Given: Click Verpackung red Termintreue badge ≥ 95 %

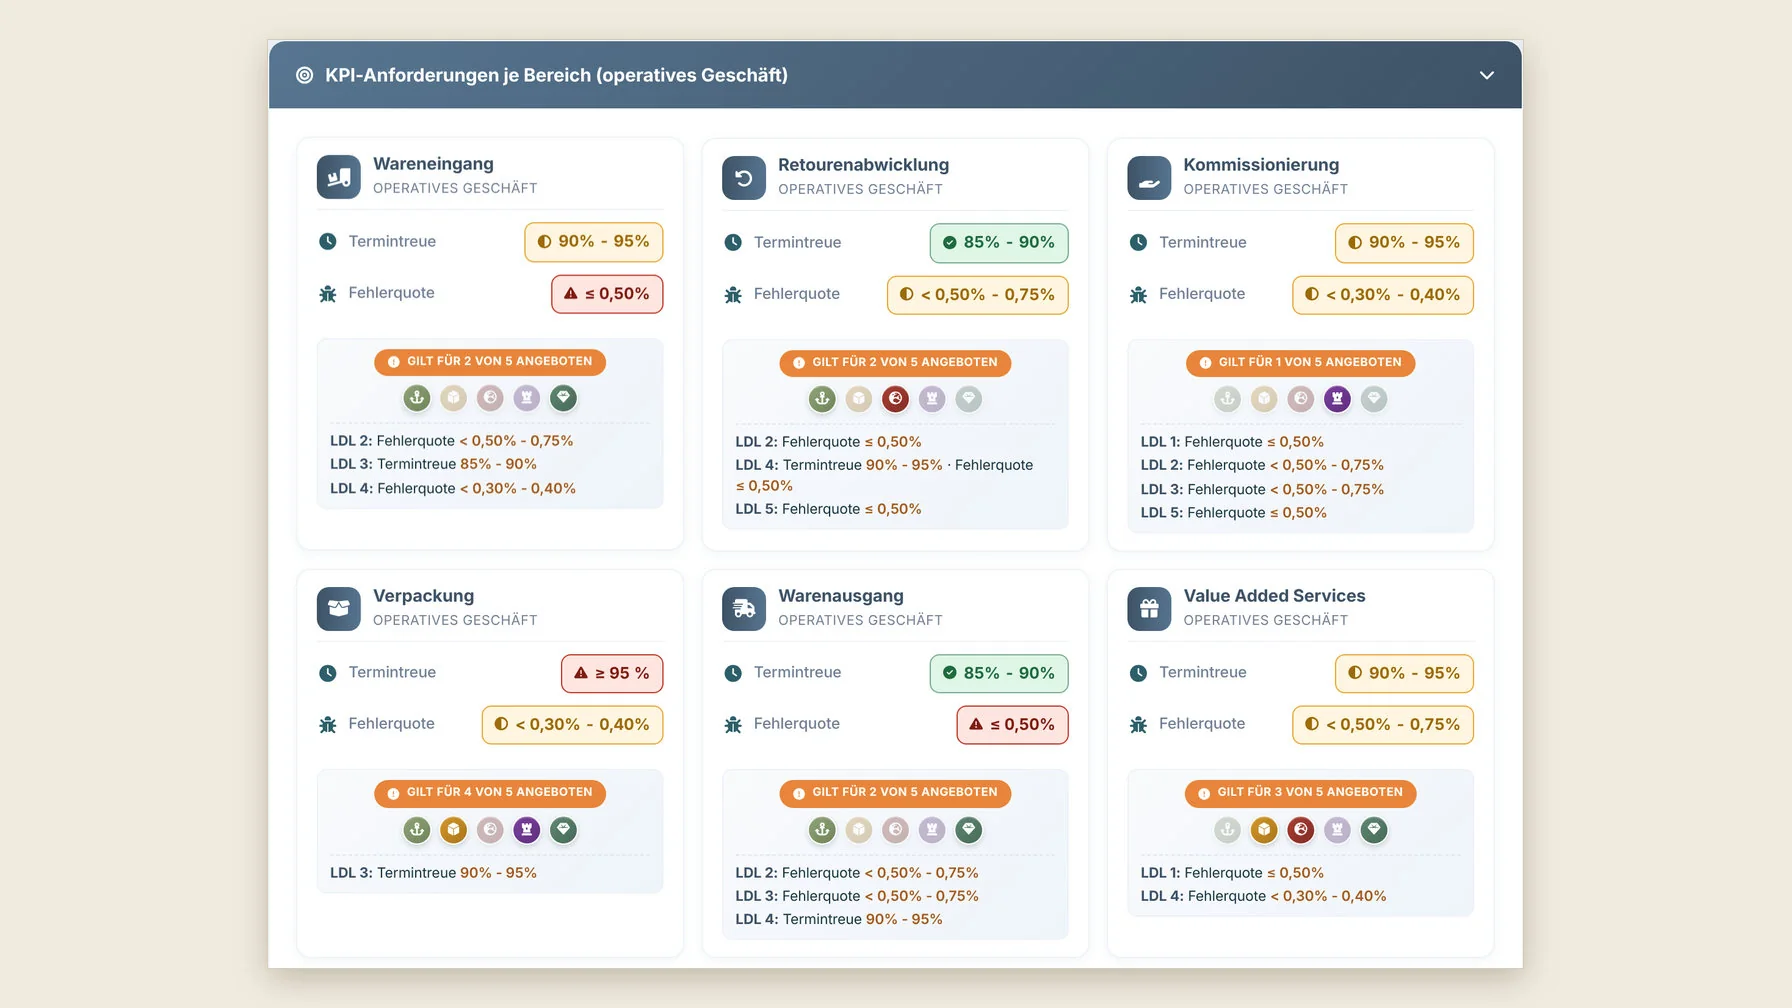Looking at the screenshot, I should pos(612,674).
